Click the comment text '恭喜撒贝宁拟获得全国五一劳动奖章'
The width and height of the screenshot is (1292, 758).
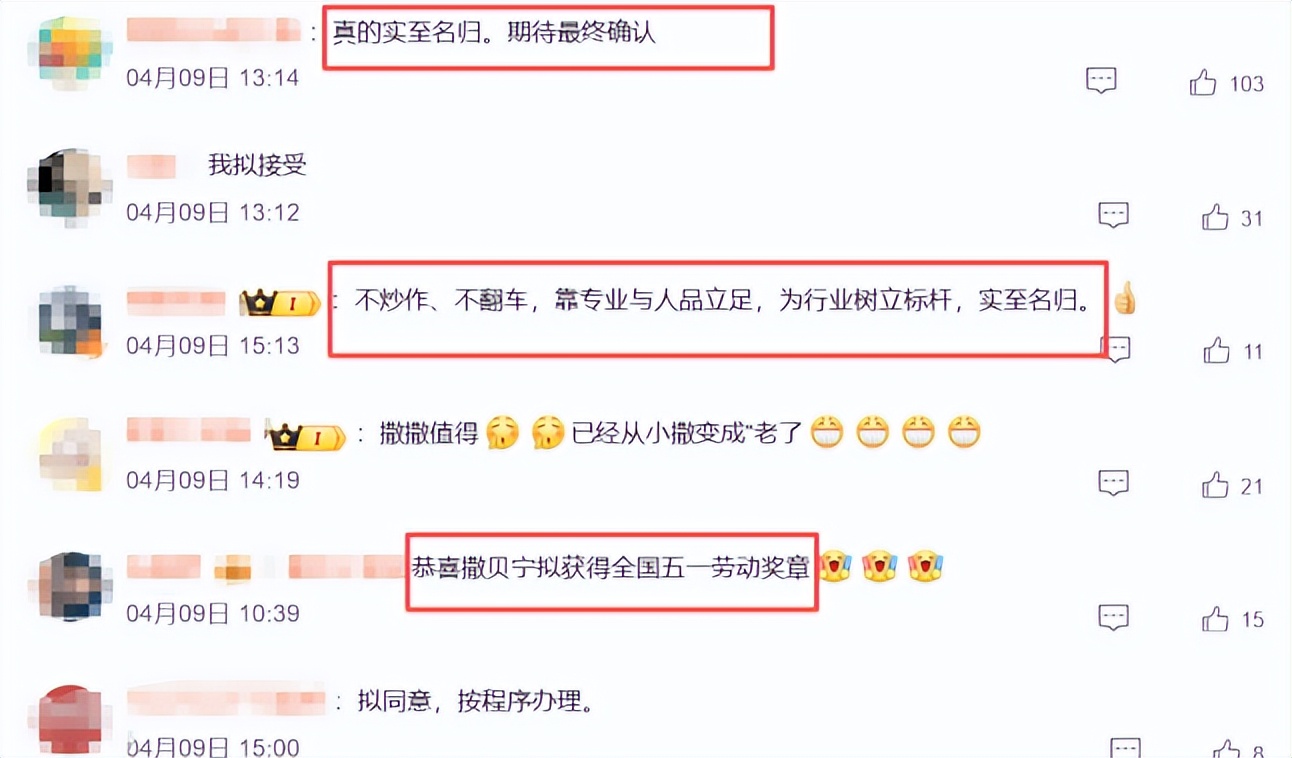612,567
